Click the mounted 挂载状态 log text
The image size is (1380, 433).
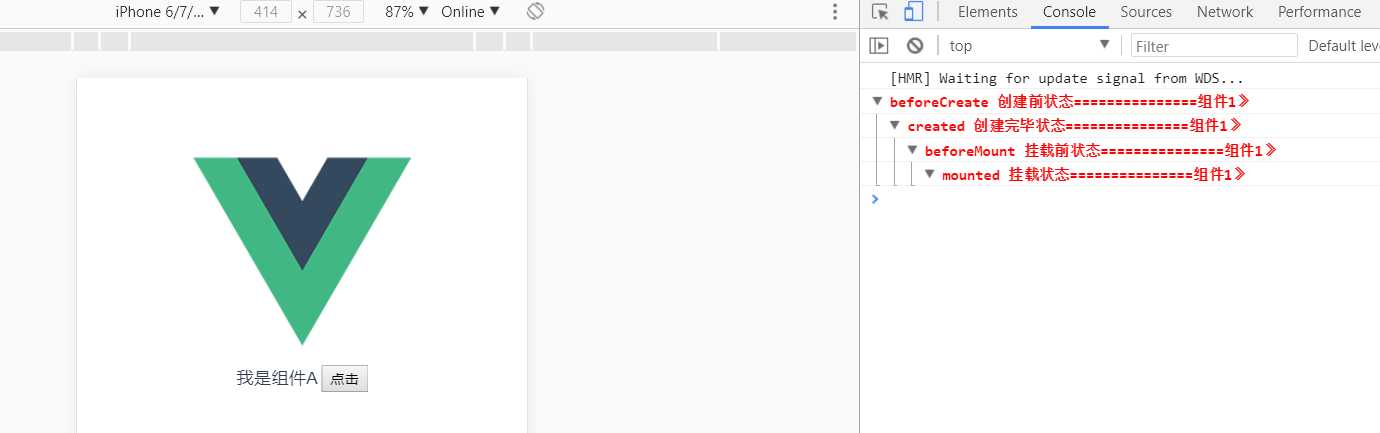coord(1094,174)
